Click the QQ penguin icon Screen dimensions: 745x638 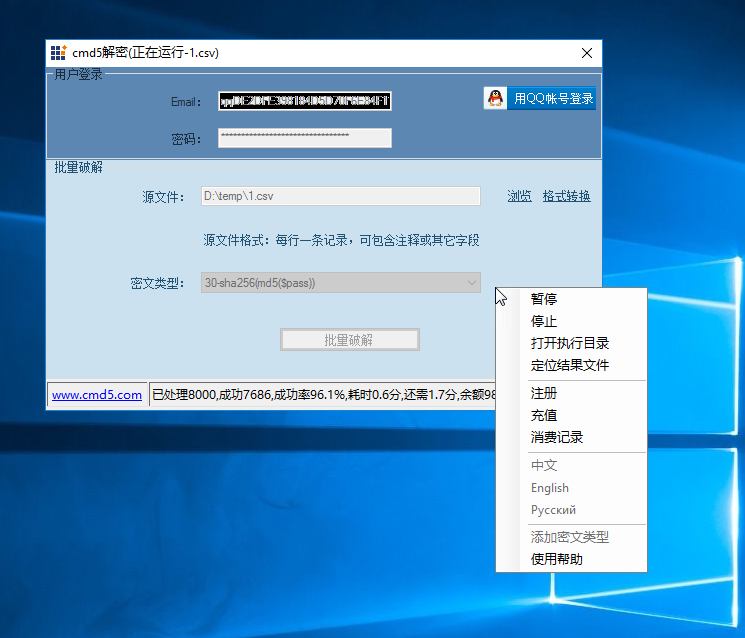496,98
